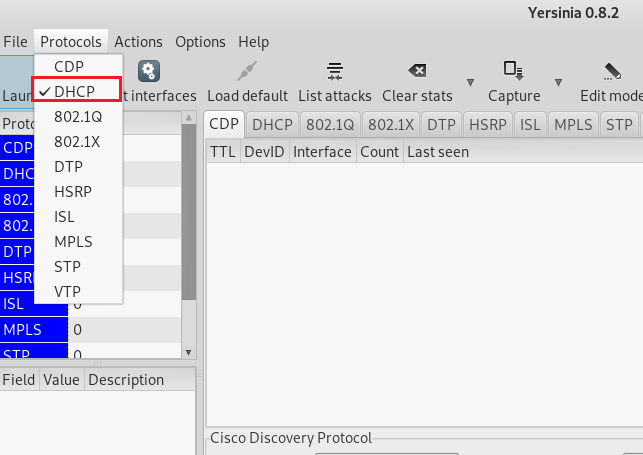643x455 pixels.
Task: Switch to the DTP tab
Action: click(441, 125)
